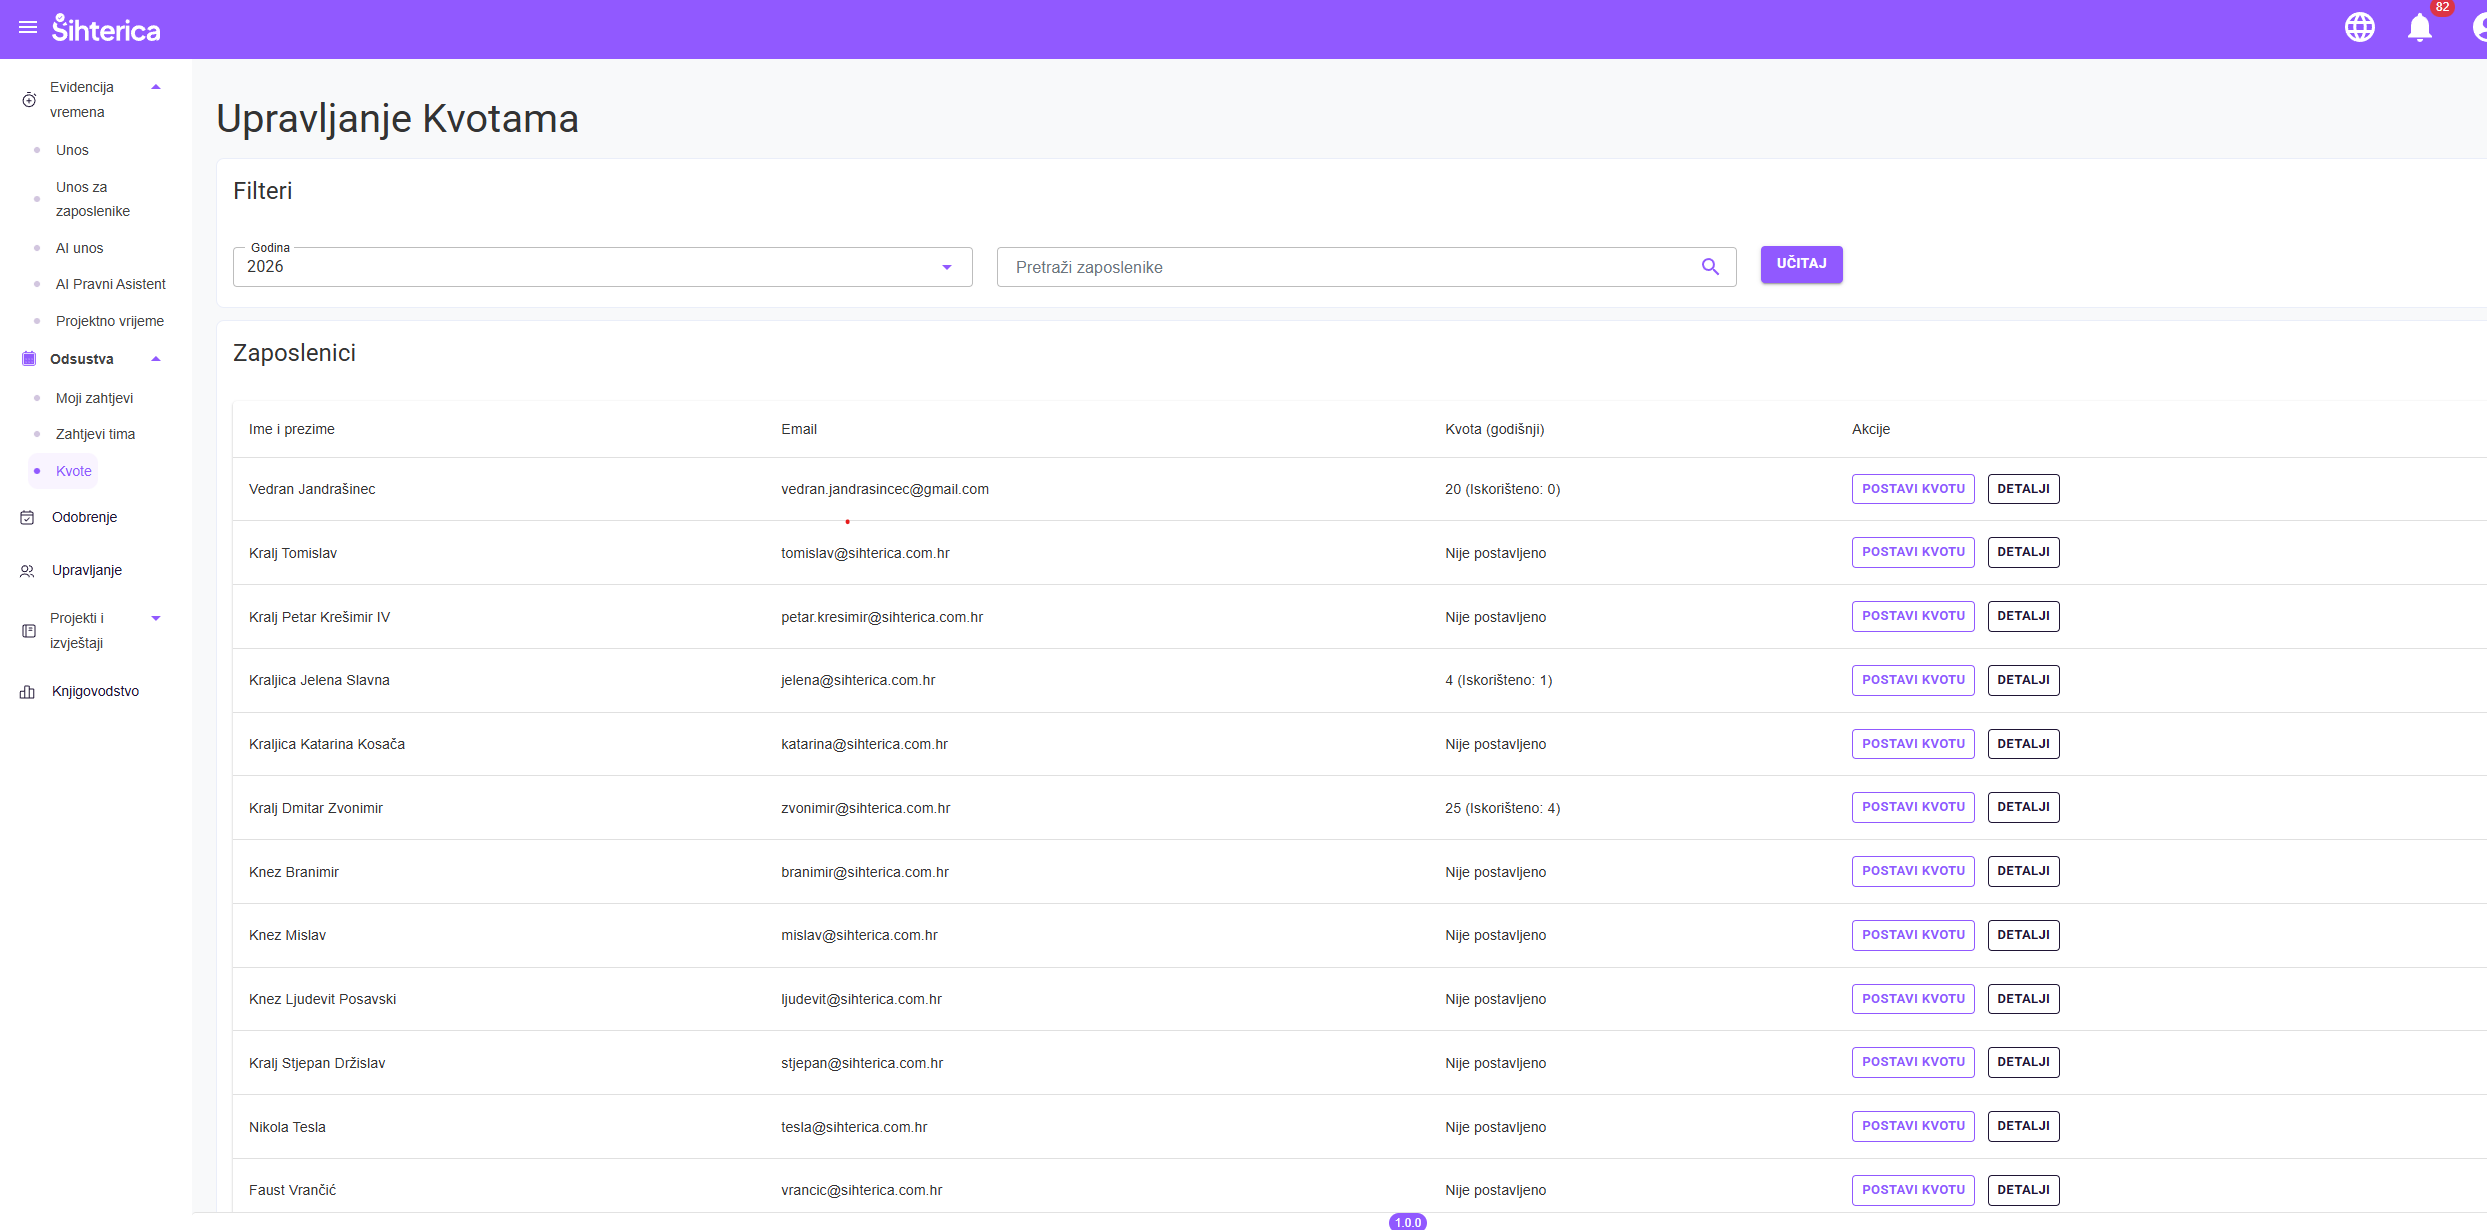Open Detalji for Nikola Tesla
Screen dimensions: 2487x1230
[2022, 1126]
